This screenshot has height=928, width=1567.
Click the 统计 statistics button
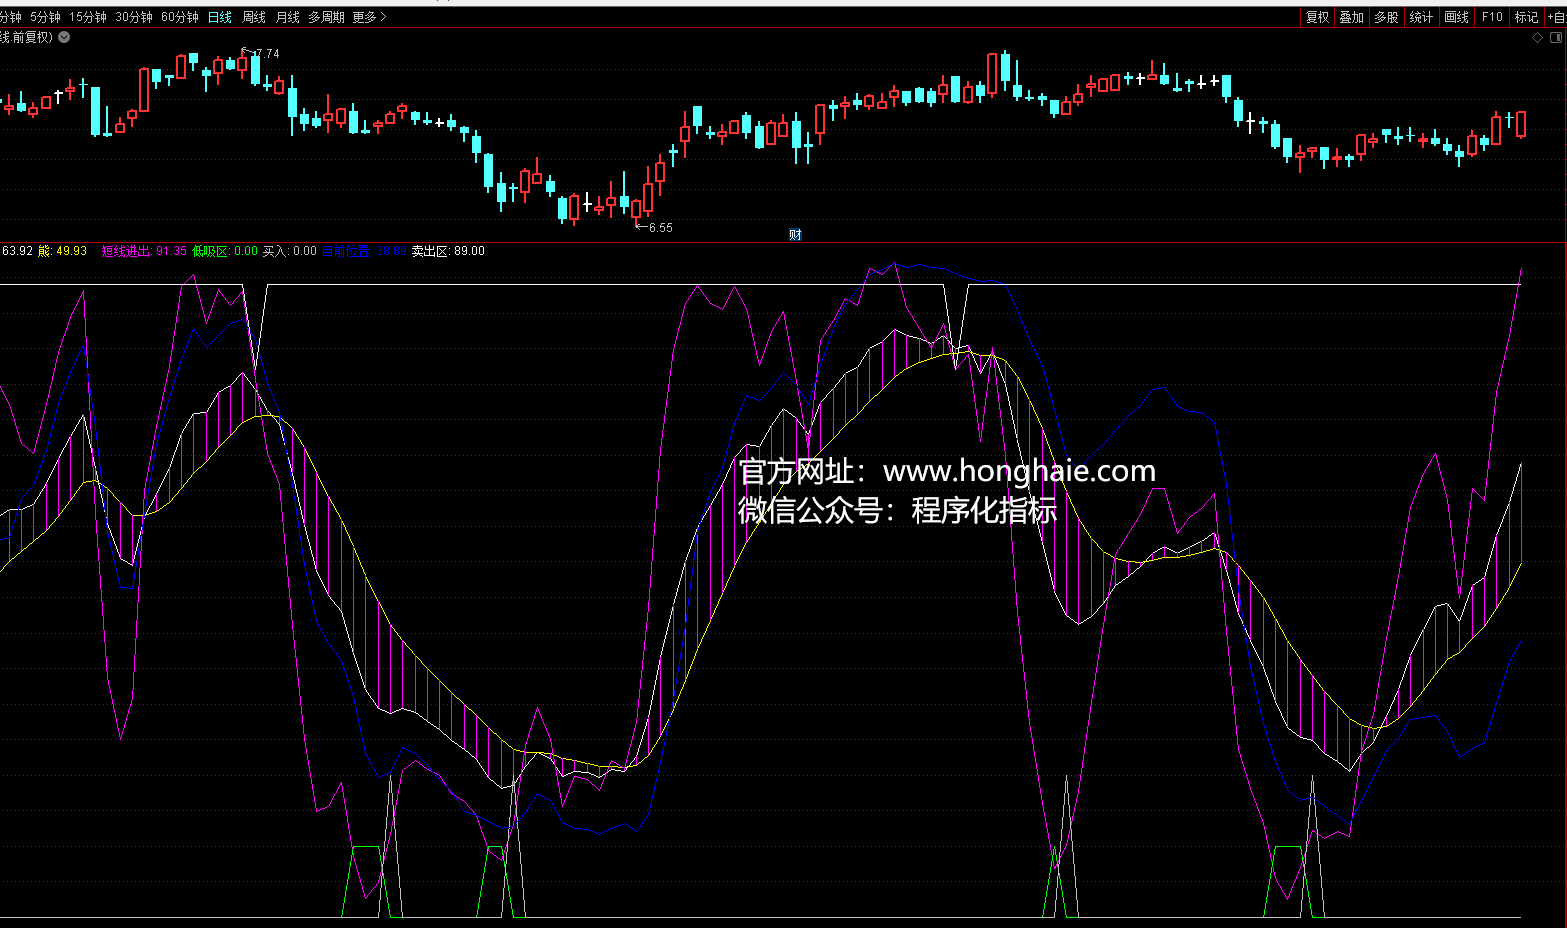point(1421,17)
